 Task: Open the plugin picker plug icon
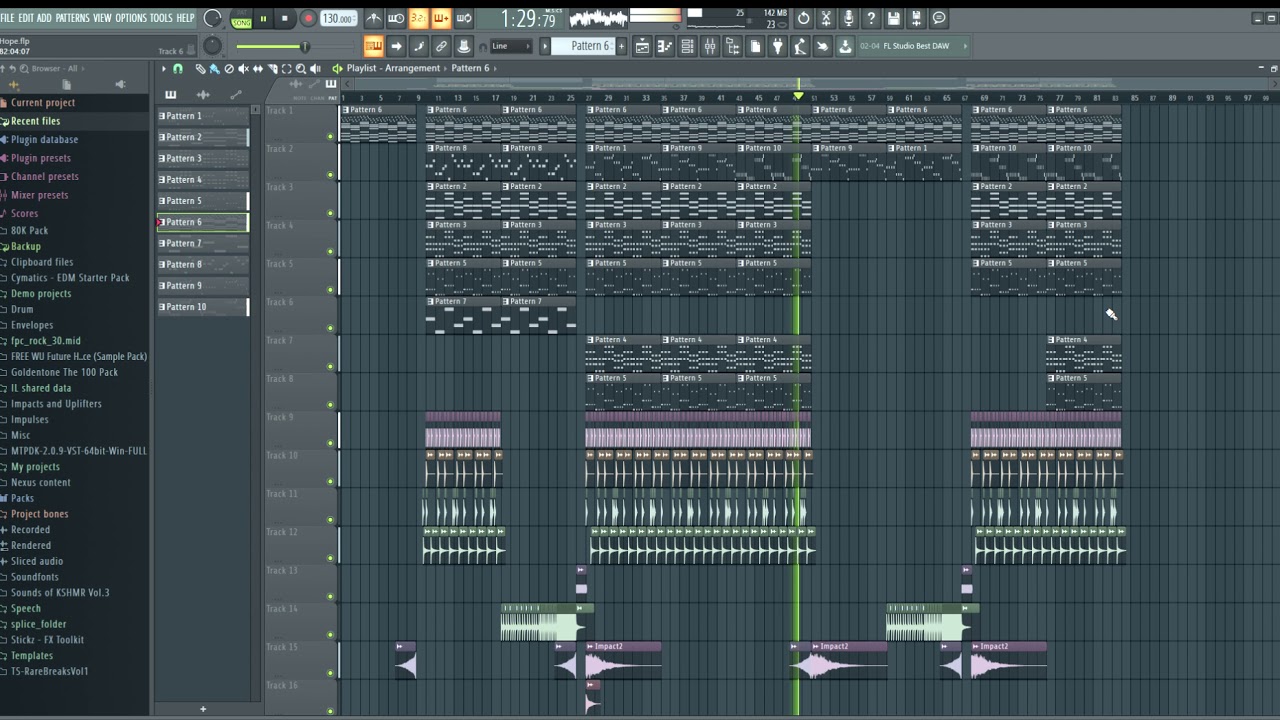click(x=777, y=46)
